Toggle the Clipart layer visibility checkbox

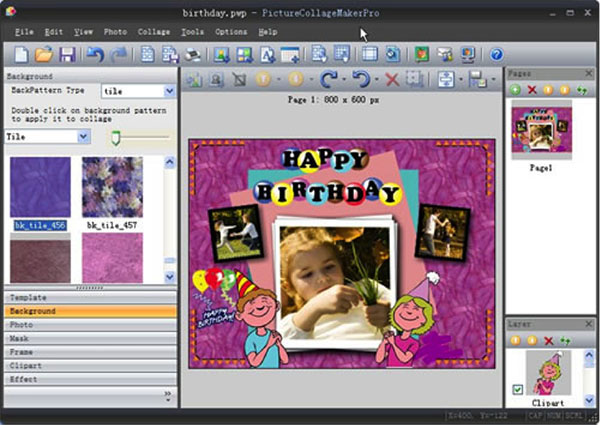(x=517, y=388)
